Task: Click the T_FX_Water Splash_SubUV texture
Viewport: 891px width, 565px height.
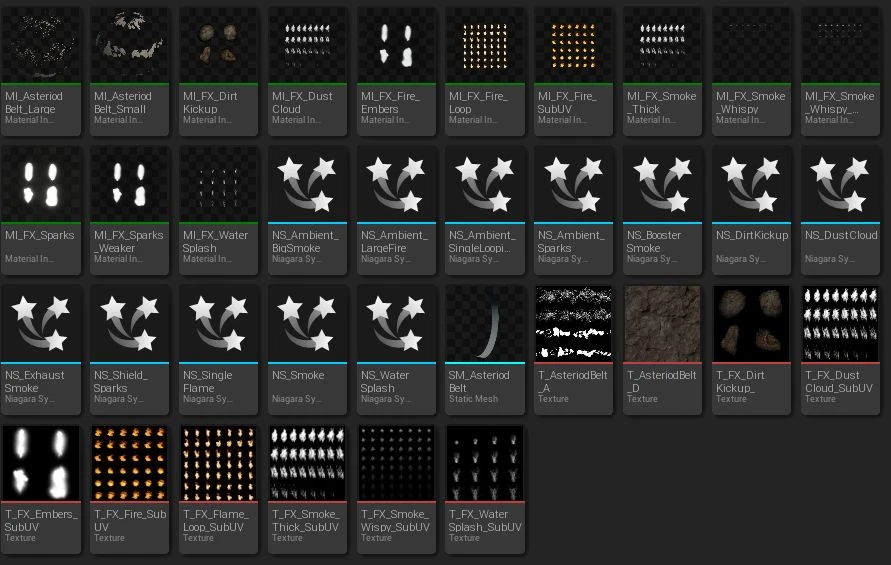Action: [x=485, y=489]
